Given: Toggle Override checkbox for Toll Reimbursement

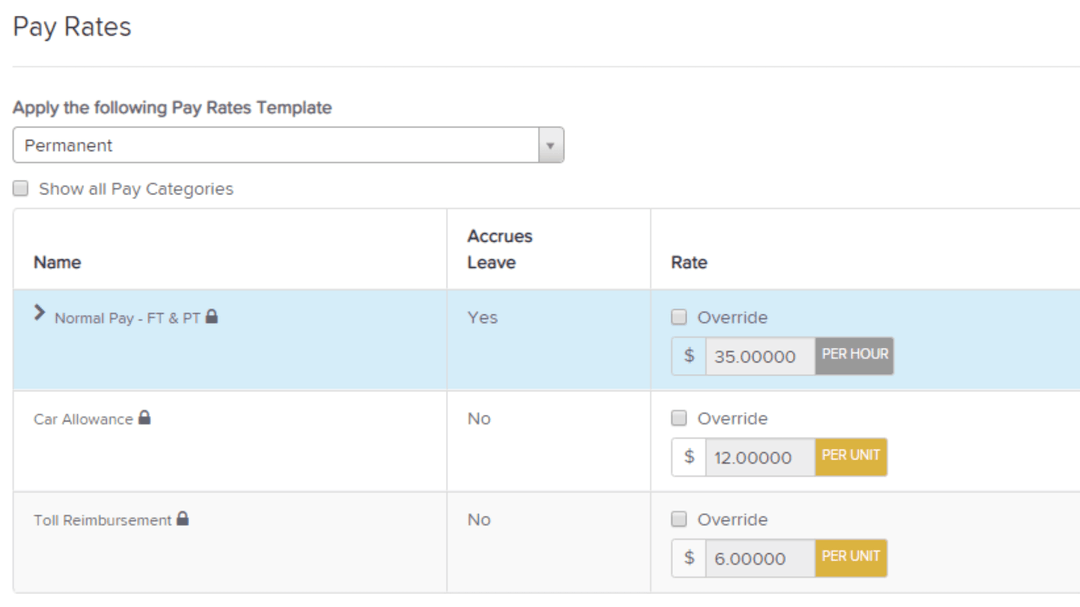Looking at the screenshot, I should click(679, 519).
